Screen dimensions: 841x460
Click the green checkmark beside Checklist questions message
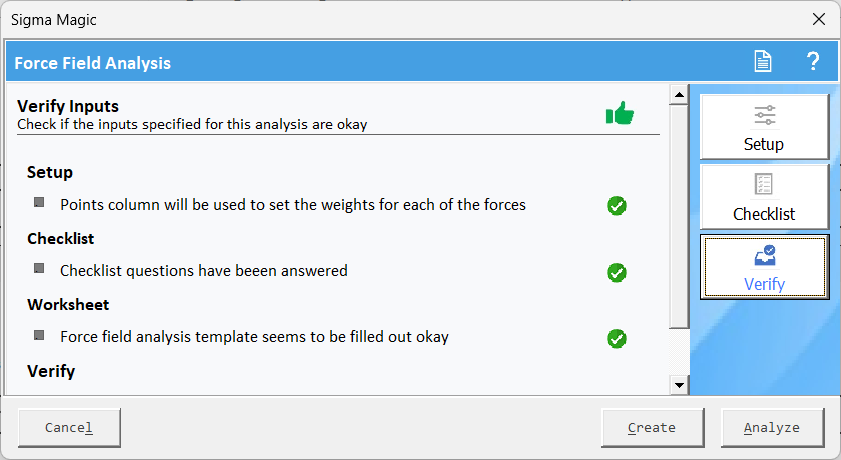[617, 272]
